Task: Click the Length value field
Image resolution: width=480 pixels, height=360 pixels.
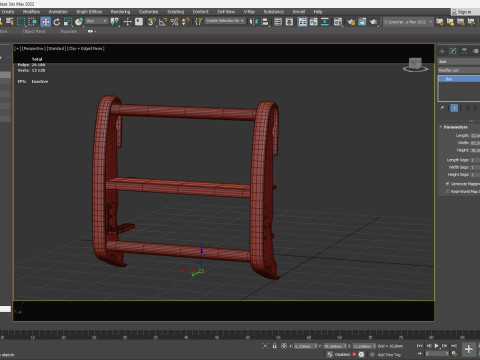Action: 475,136
